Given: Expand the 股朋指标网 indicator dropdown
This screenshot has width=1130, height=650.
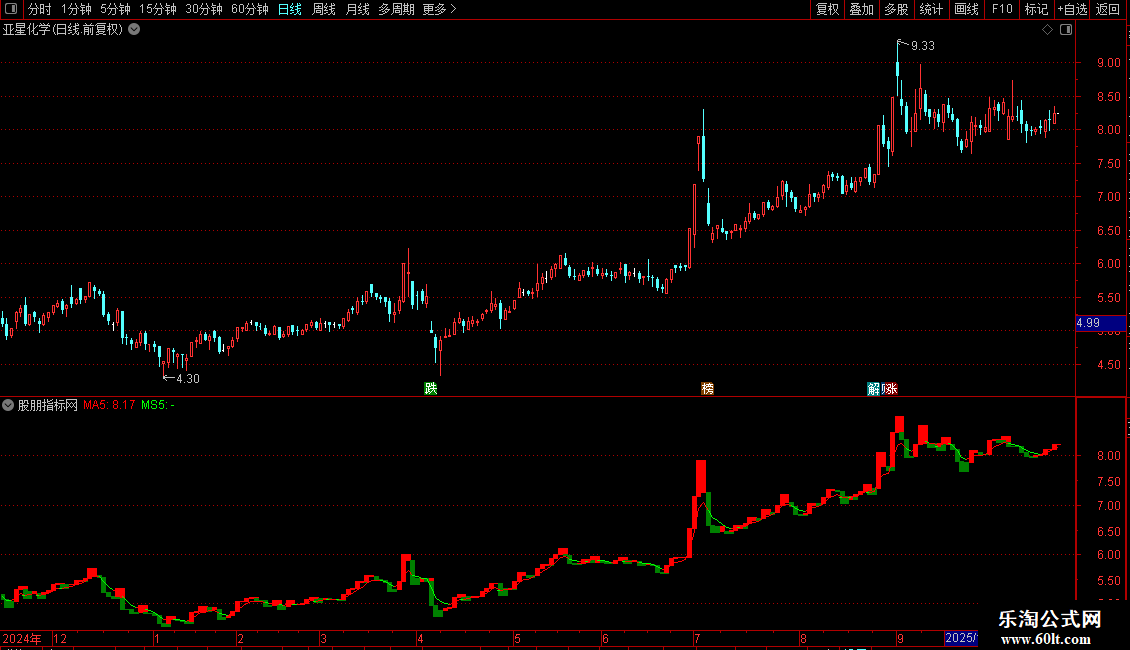Looking at the screenshot, I should 8,405.
